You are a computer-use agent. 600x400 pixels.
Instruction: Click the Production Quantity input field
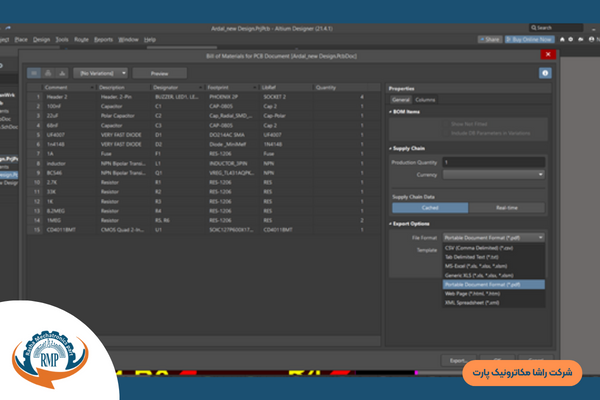(494, 161)
